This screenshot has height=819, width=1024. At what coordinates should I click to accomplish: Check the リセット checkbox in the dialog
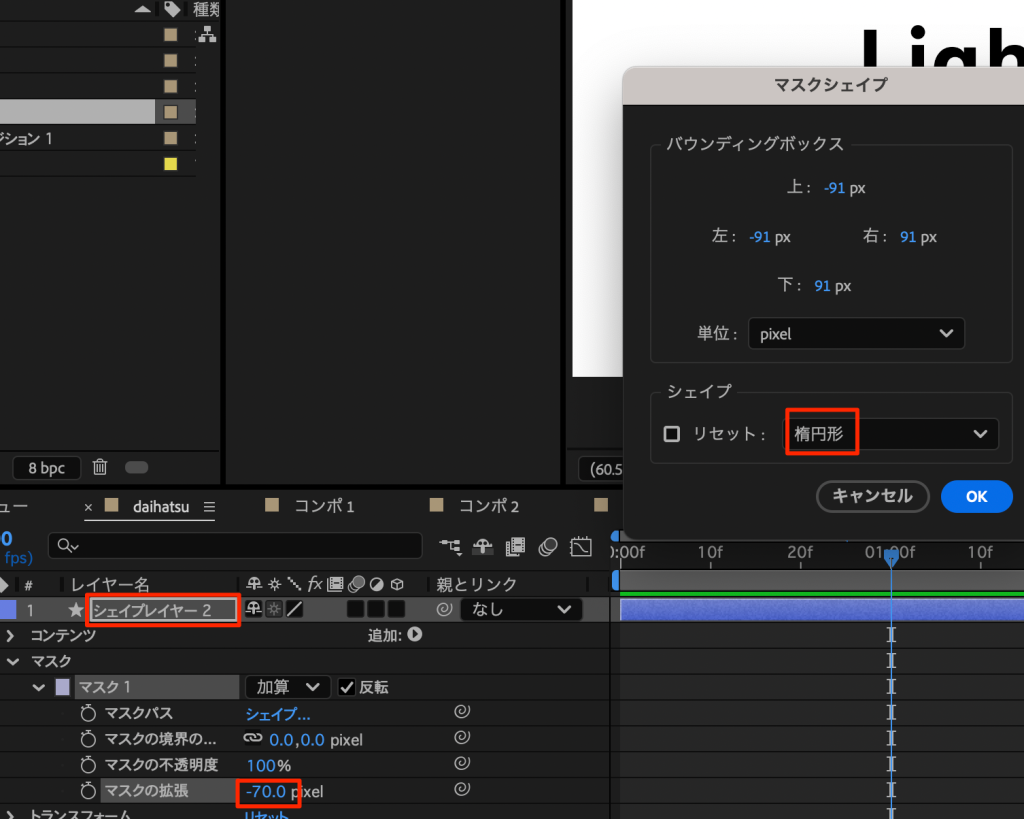[x=672, y=434]
